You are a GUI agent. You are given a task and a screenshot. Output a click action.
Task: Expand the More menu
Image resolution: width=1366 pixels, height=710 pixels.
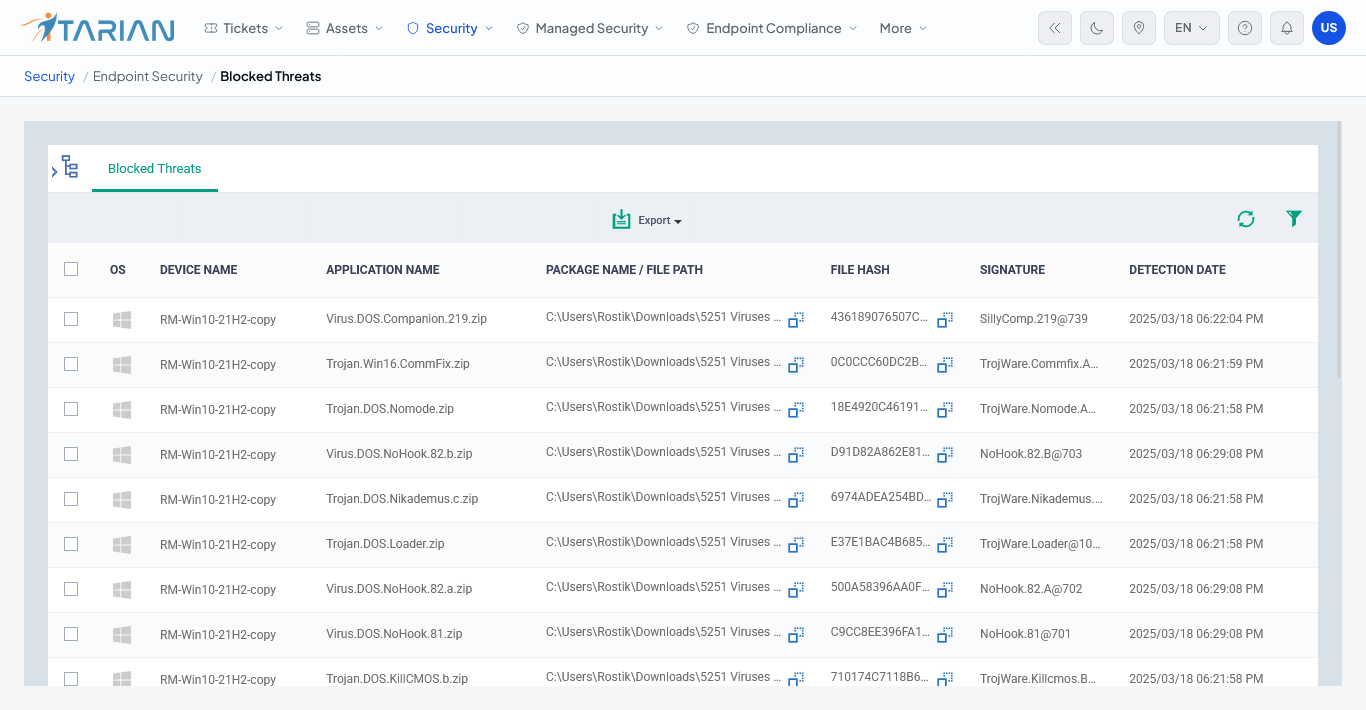pyautogui.click(x=903, y=28)
